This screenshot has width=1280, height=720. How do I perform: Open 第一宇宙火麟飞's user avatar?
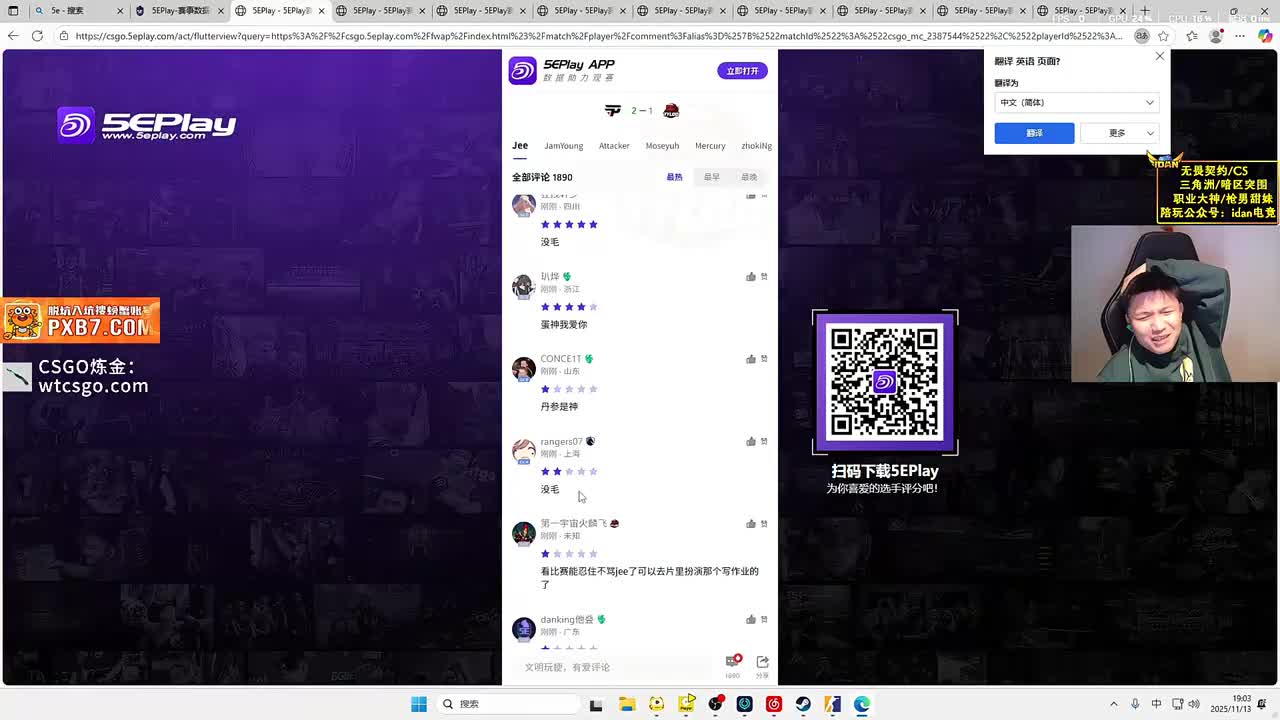click(523, 534)
